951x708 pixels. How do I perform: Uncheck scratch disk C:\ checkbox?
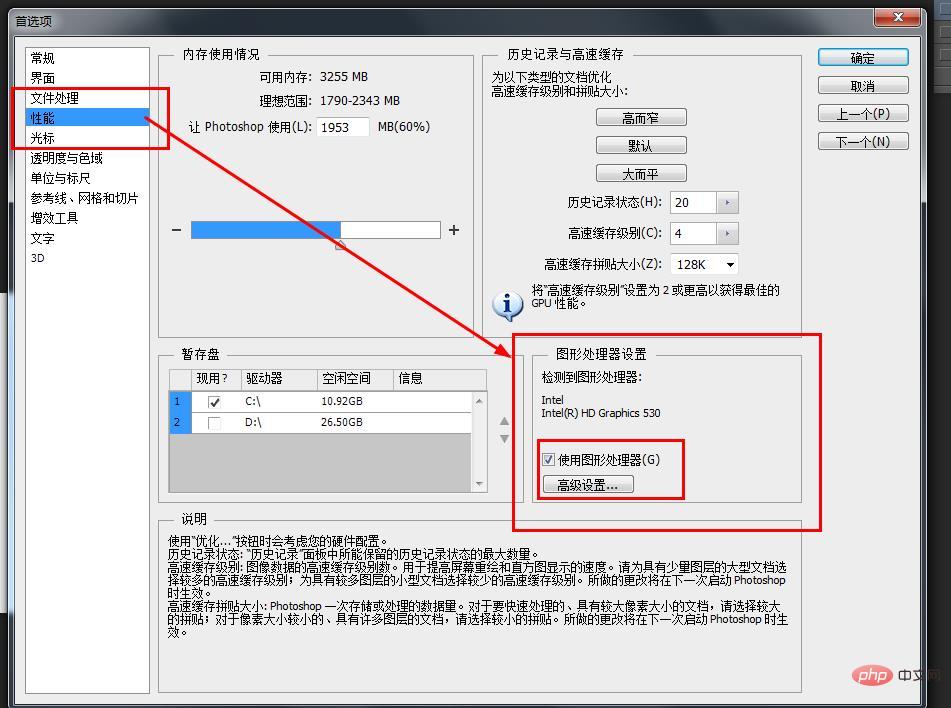(214, 402)
